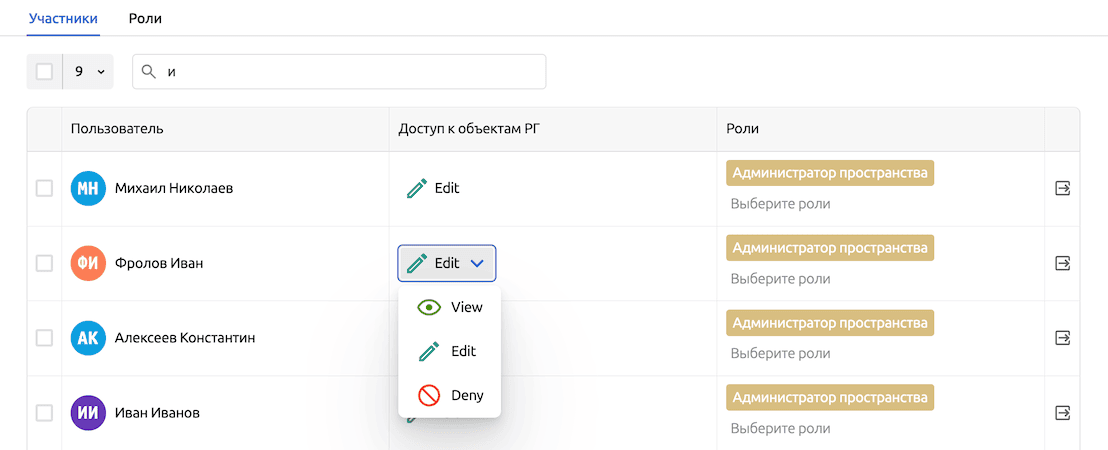This screenshot has width=1108, height=450.
Task: Choose View in the access menu
Action: coord(450,307)
